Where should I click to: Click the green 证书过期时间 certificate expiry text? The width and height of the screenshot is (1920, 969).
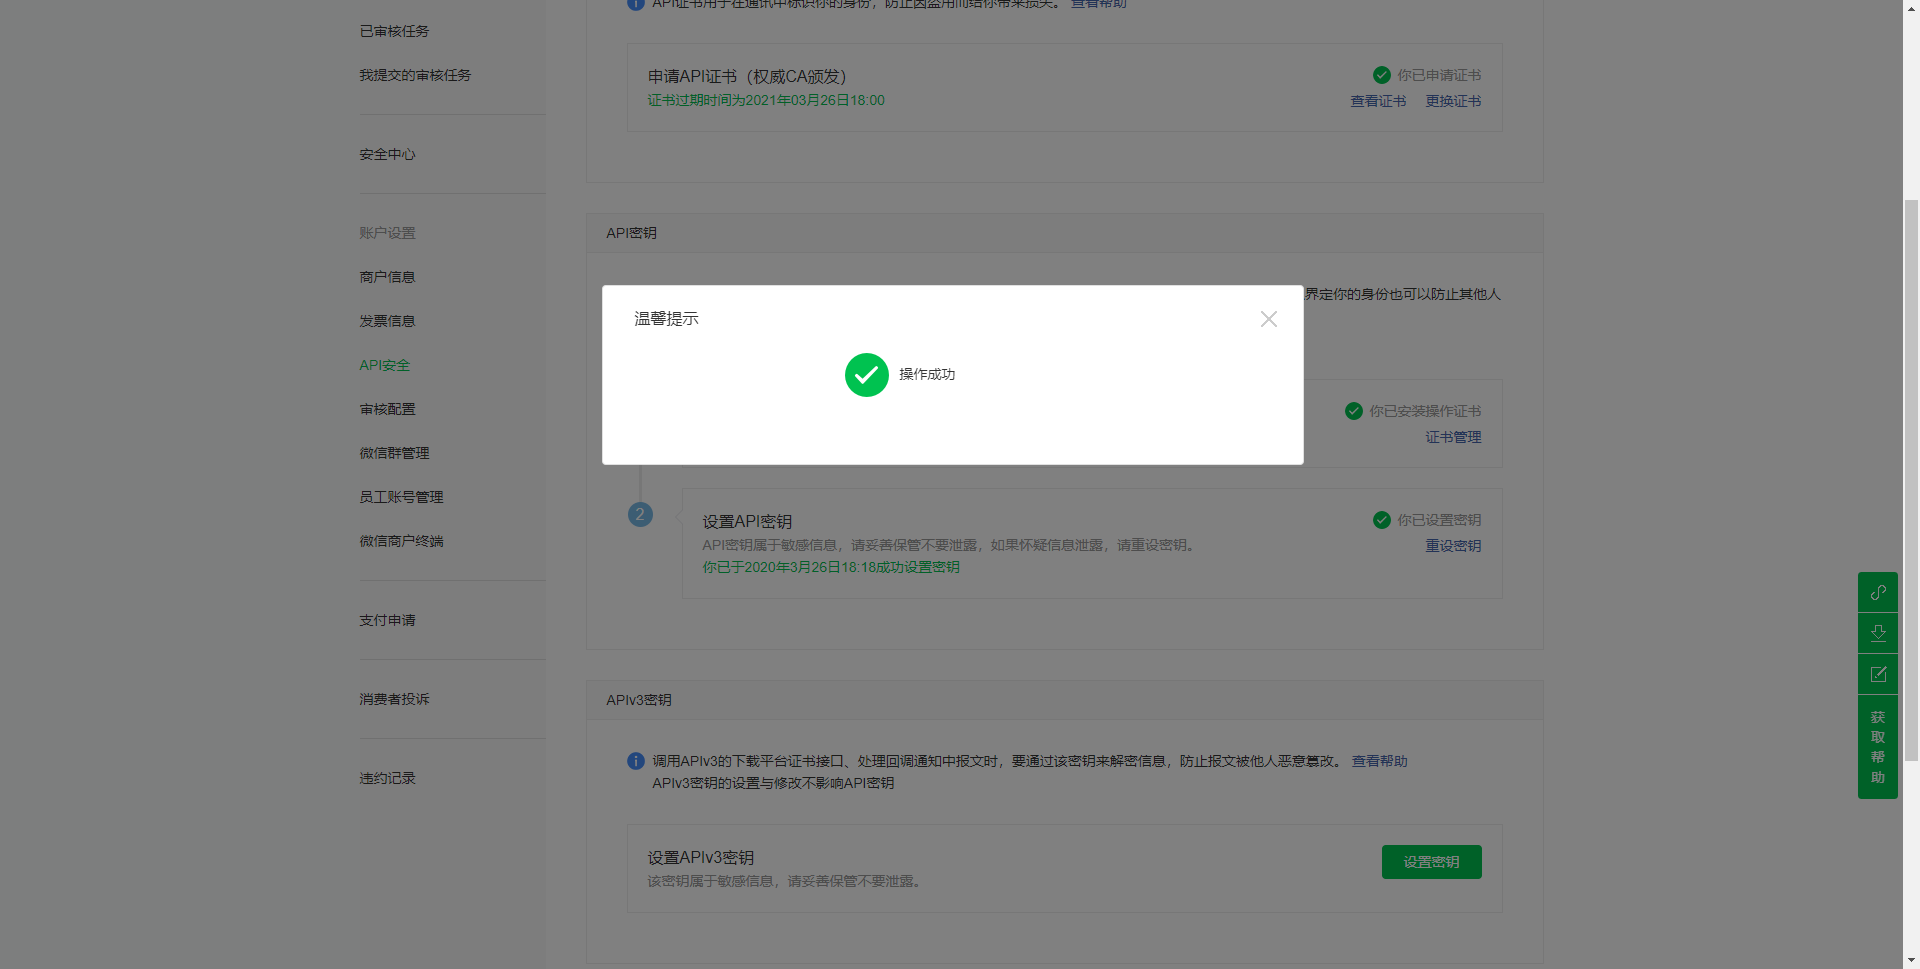coord(766,100)
